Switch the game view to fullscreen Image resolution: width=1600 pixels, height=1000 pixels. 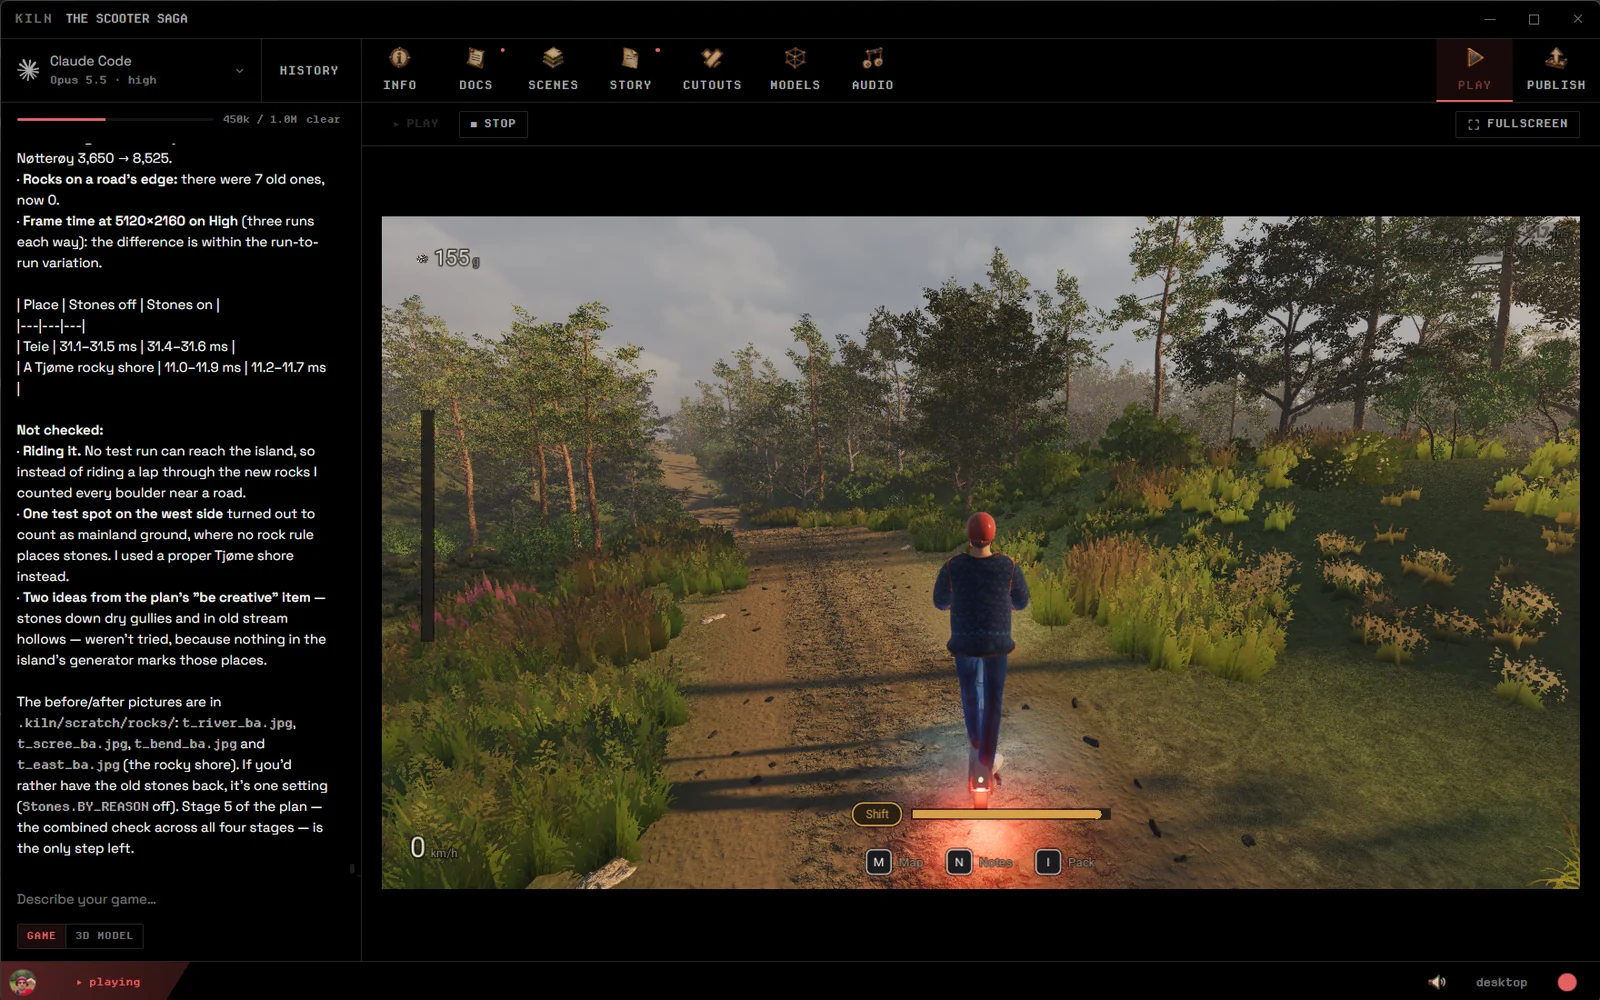coord(1517,124)
